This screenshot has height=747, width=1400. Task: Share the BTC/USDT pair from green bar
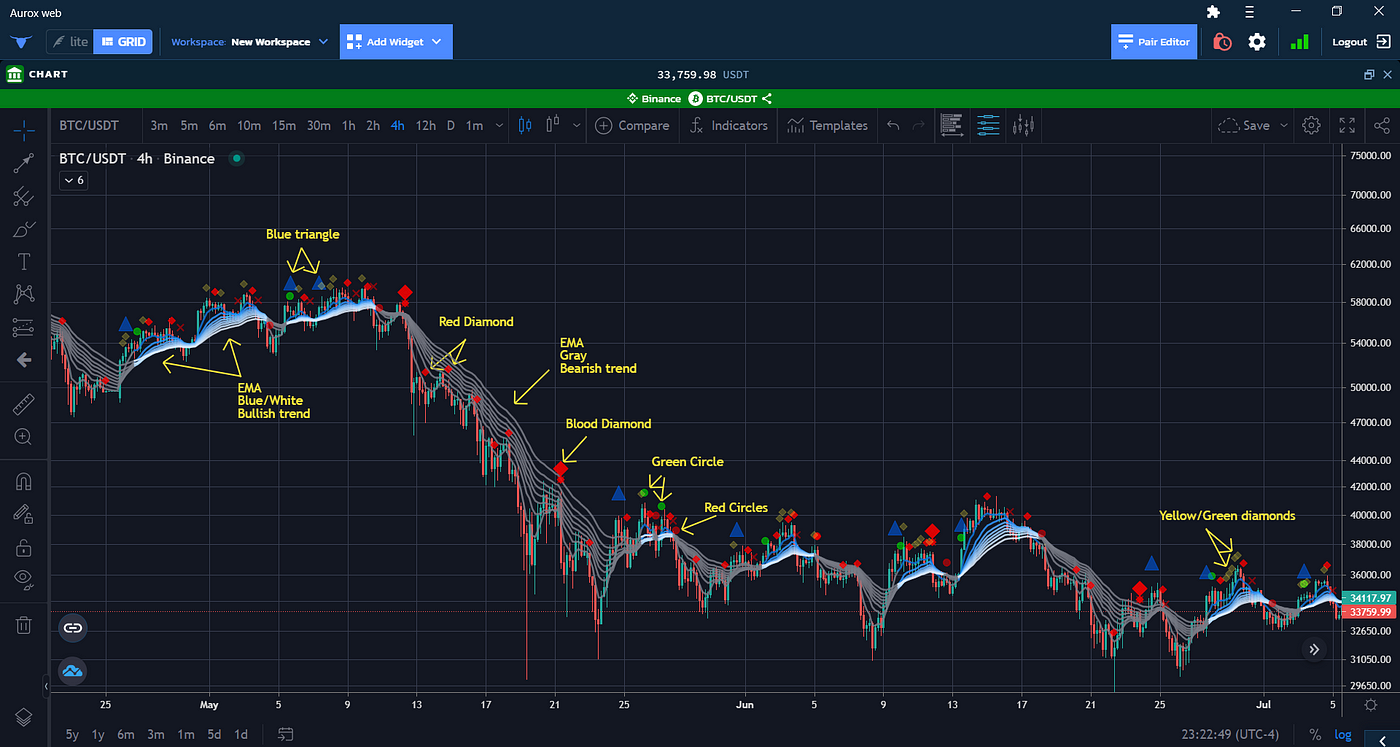[x=767, y=99]
